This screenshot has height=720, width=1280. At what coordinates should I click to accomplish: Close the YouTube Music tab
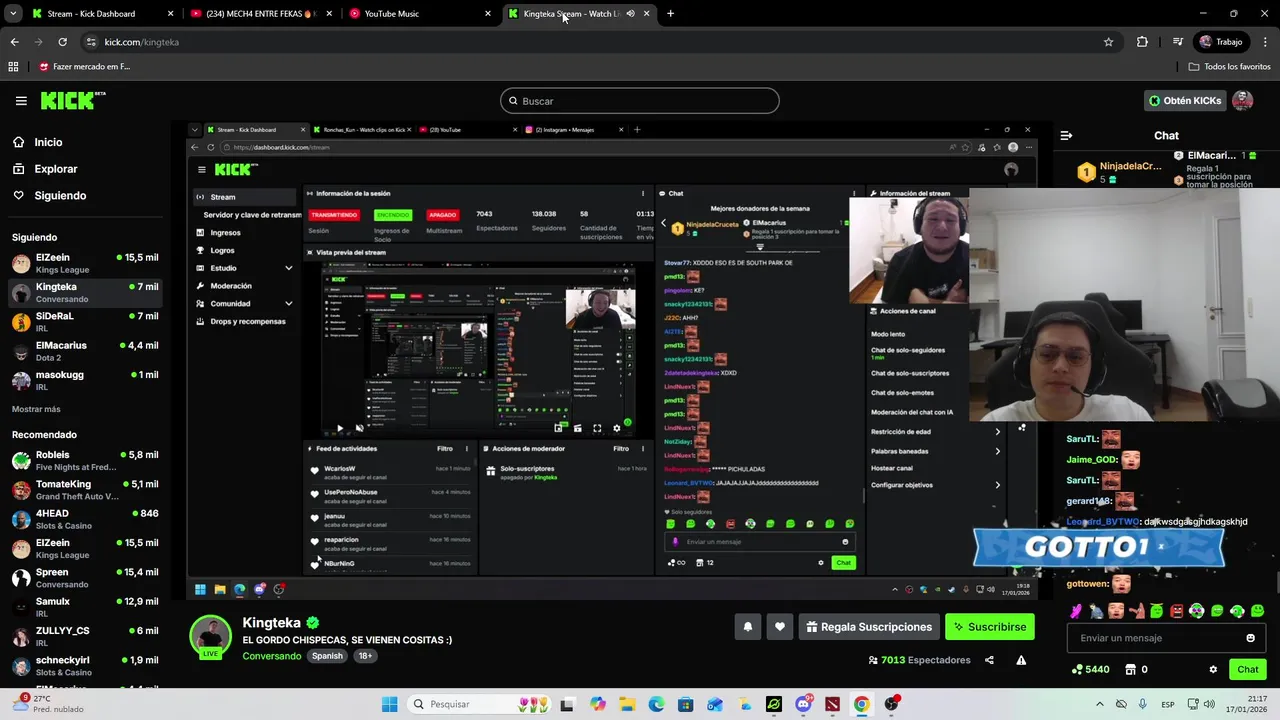(488, 14)
